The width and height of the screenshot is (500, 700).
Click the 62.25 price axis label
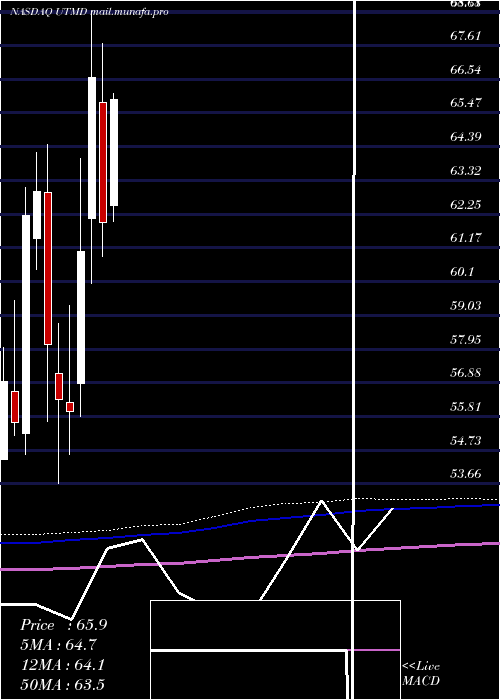pos(466,204)
